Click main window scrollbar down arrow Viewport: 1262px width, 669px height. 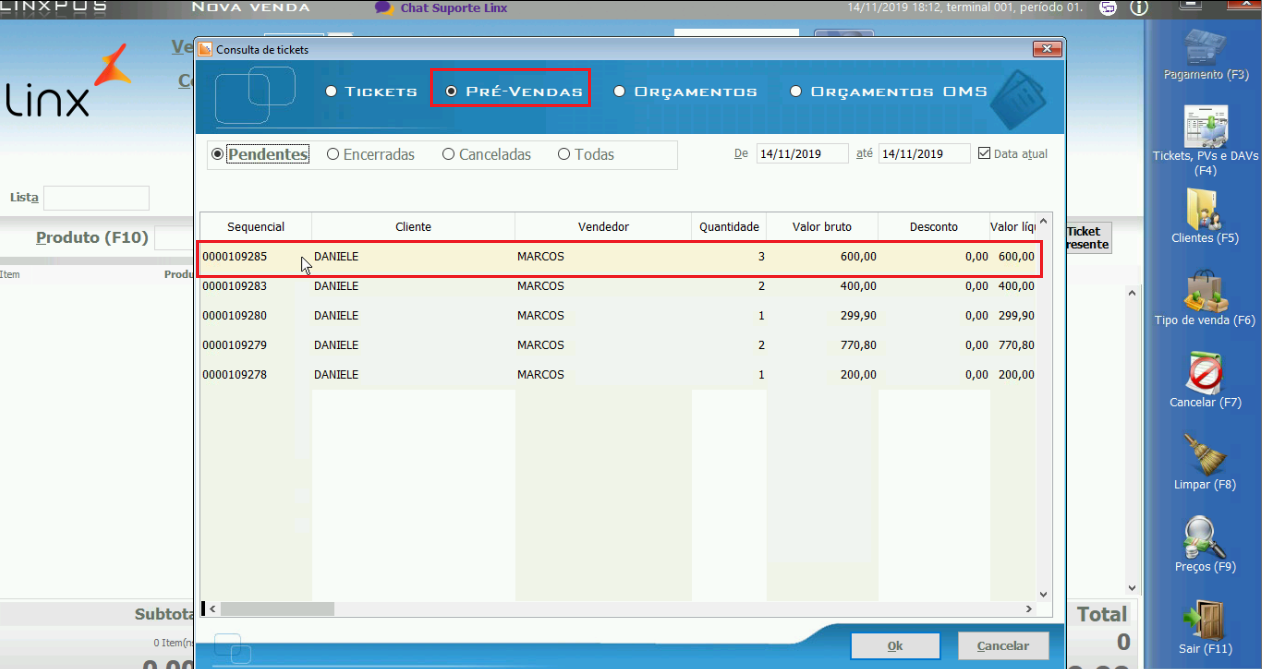tap(1133, 588)
